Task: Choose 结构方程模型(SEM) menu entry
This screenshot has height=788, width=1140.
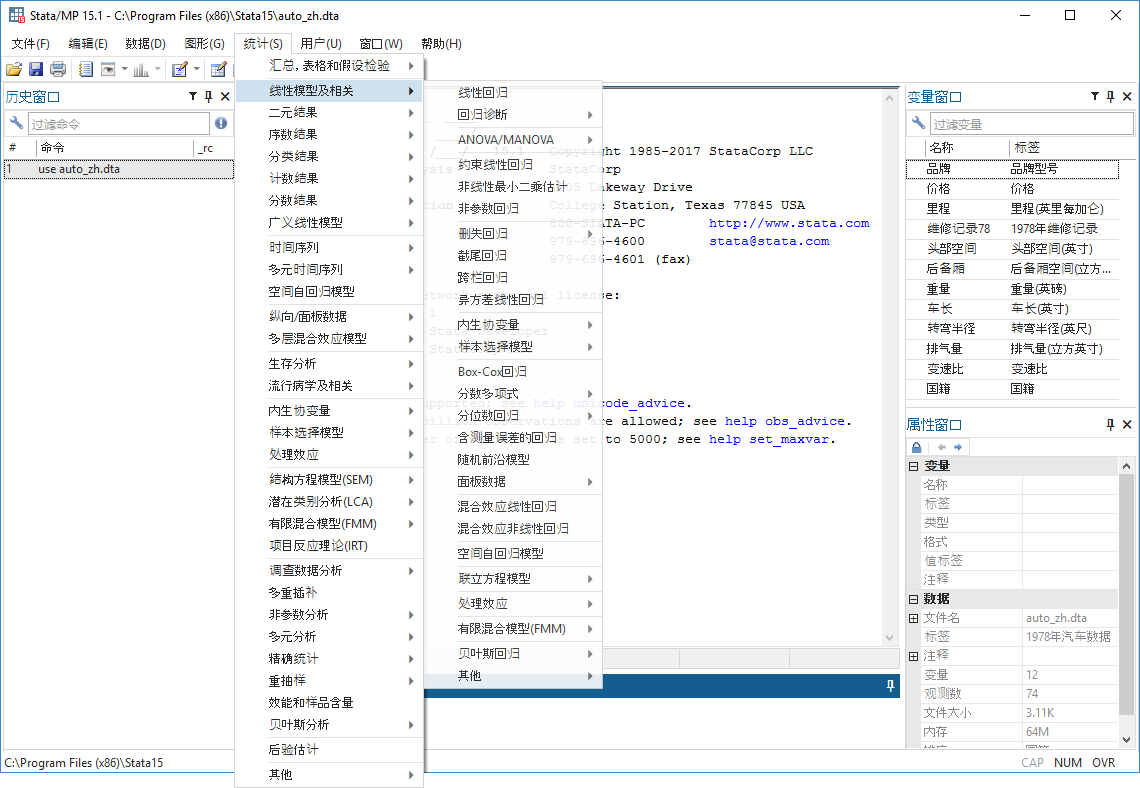Action: tap(329, 480)
